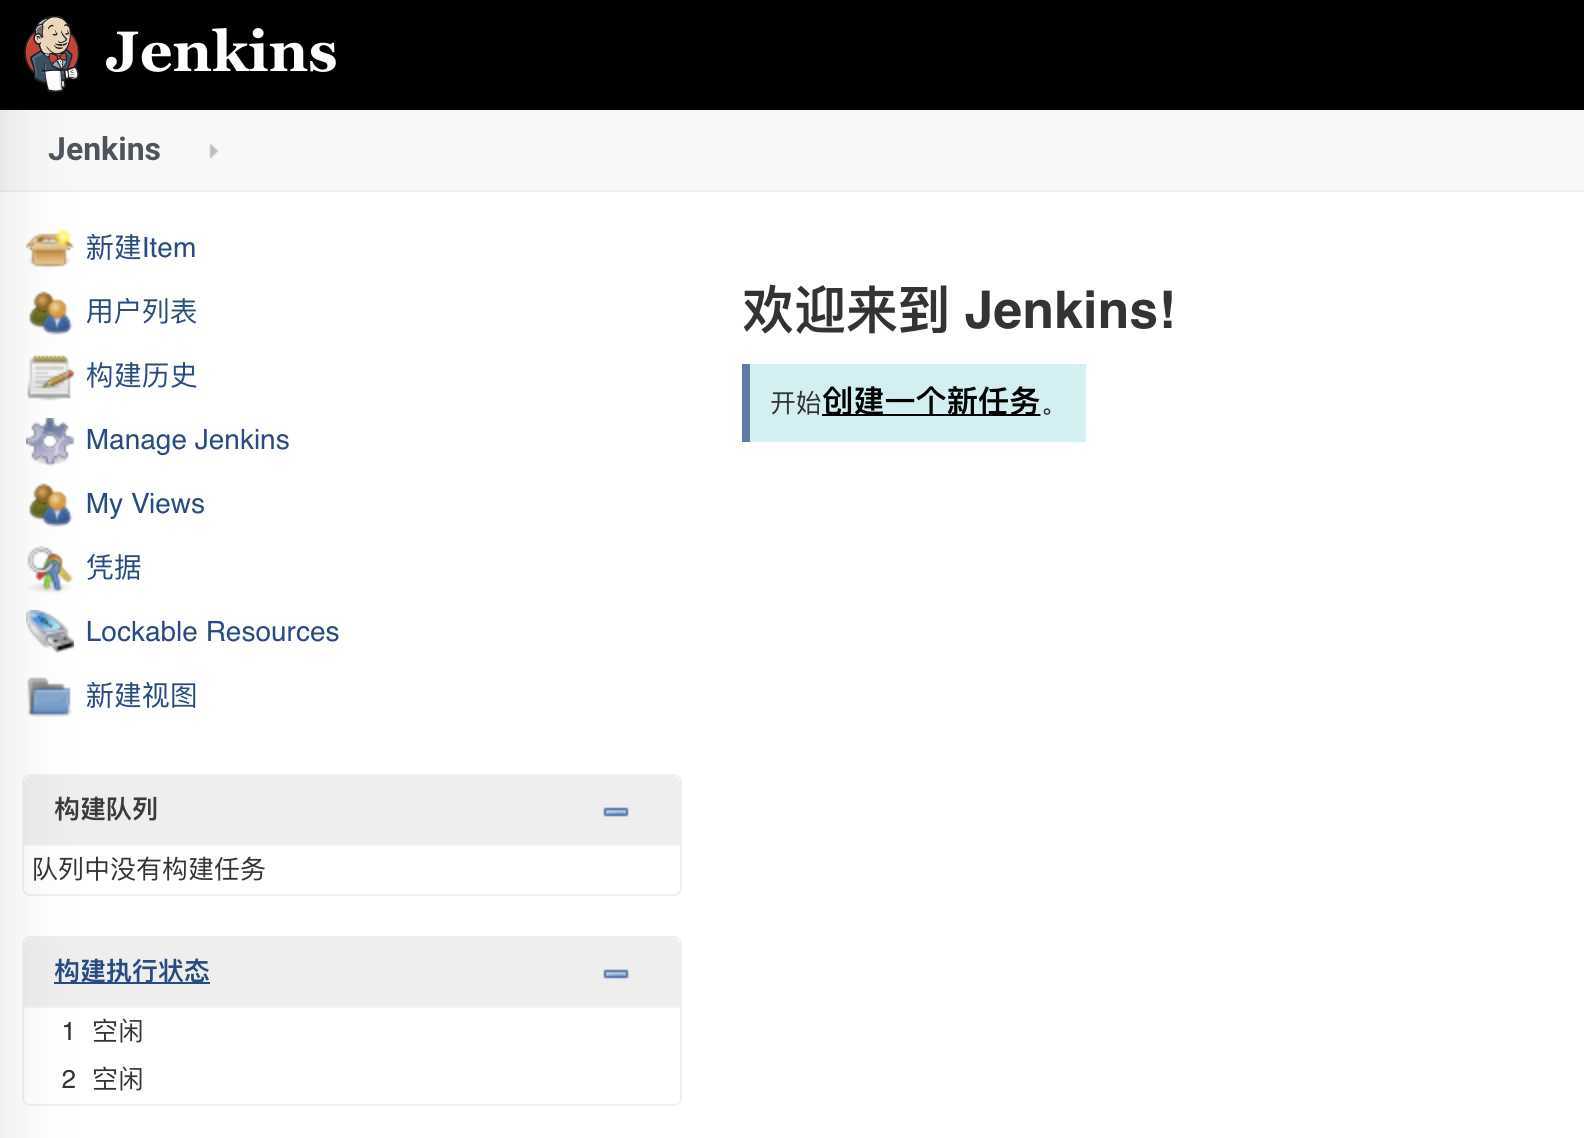1584x1138 pixels.
Task: Open the 构建执行状态 heading link
Action: 132,971
